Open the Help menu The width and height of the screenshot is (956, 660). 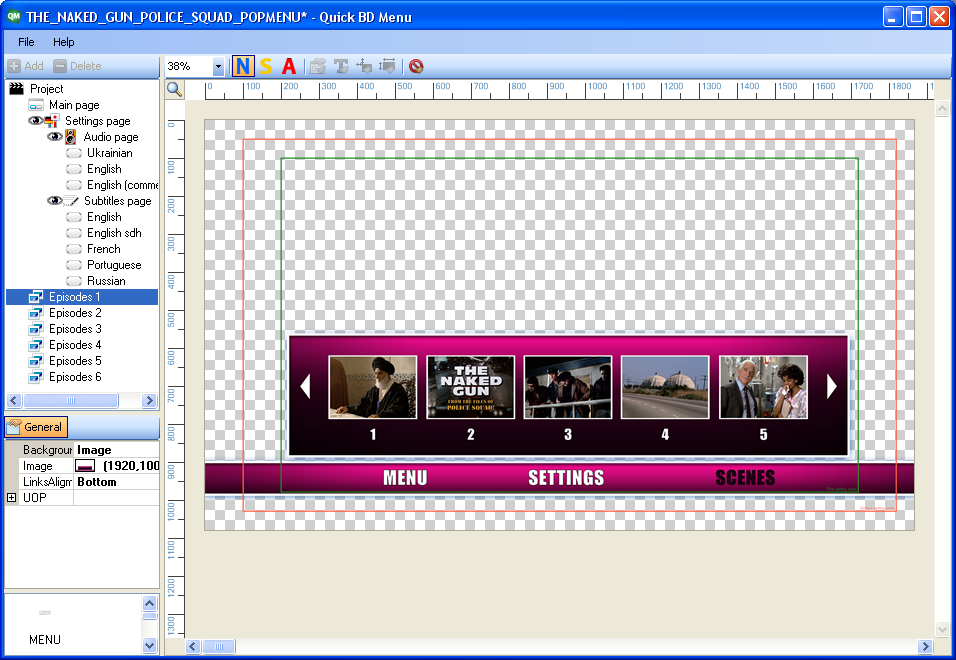pyautogui.click(x=65, y=42)
